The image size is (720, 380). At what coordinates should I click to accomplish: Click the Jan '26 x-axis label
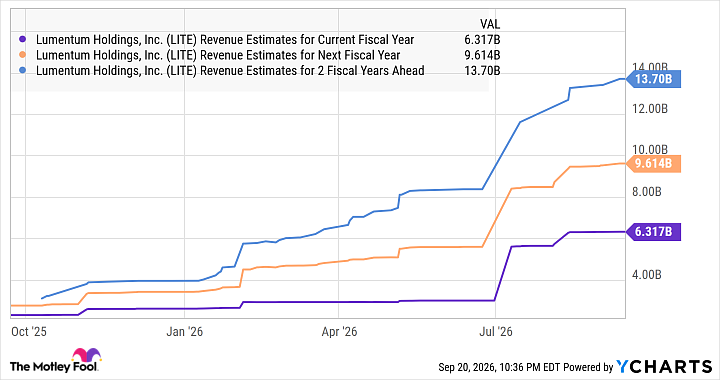pyautogui.click(x=185, y=332)
